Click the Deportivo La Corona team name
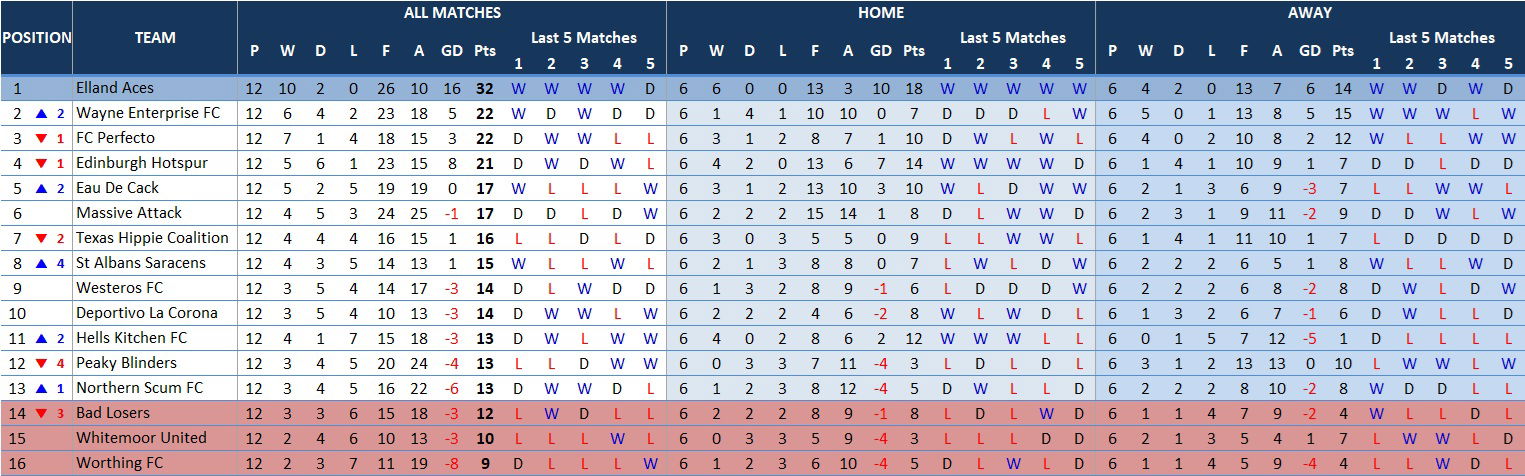 coord(146,313)
